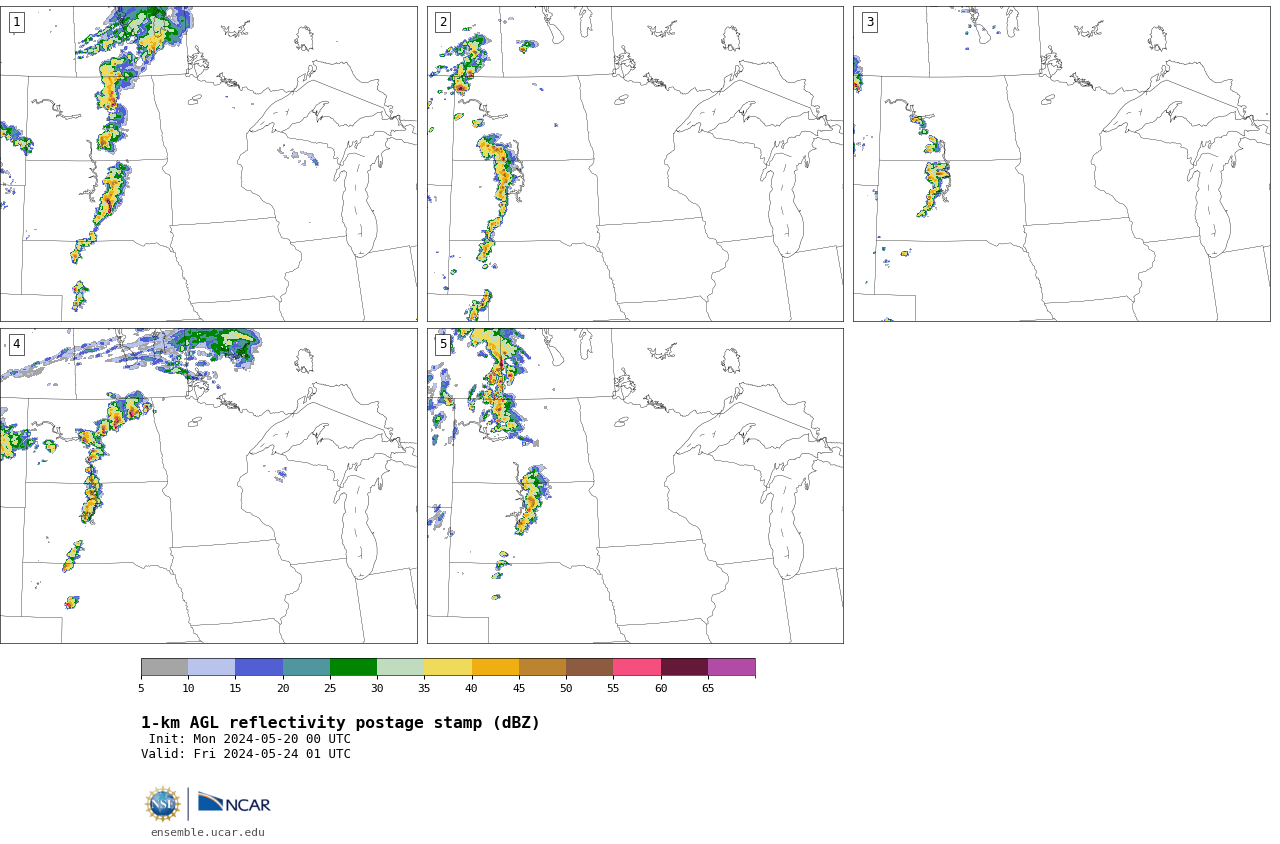Click the number 2 label in panel two
The width and height of the screenshot is (1280, 844).
click(x=443, y=22)
